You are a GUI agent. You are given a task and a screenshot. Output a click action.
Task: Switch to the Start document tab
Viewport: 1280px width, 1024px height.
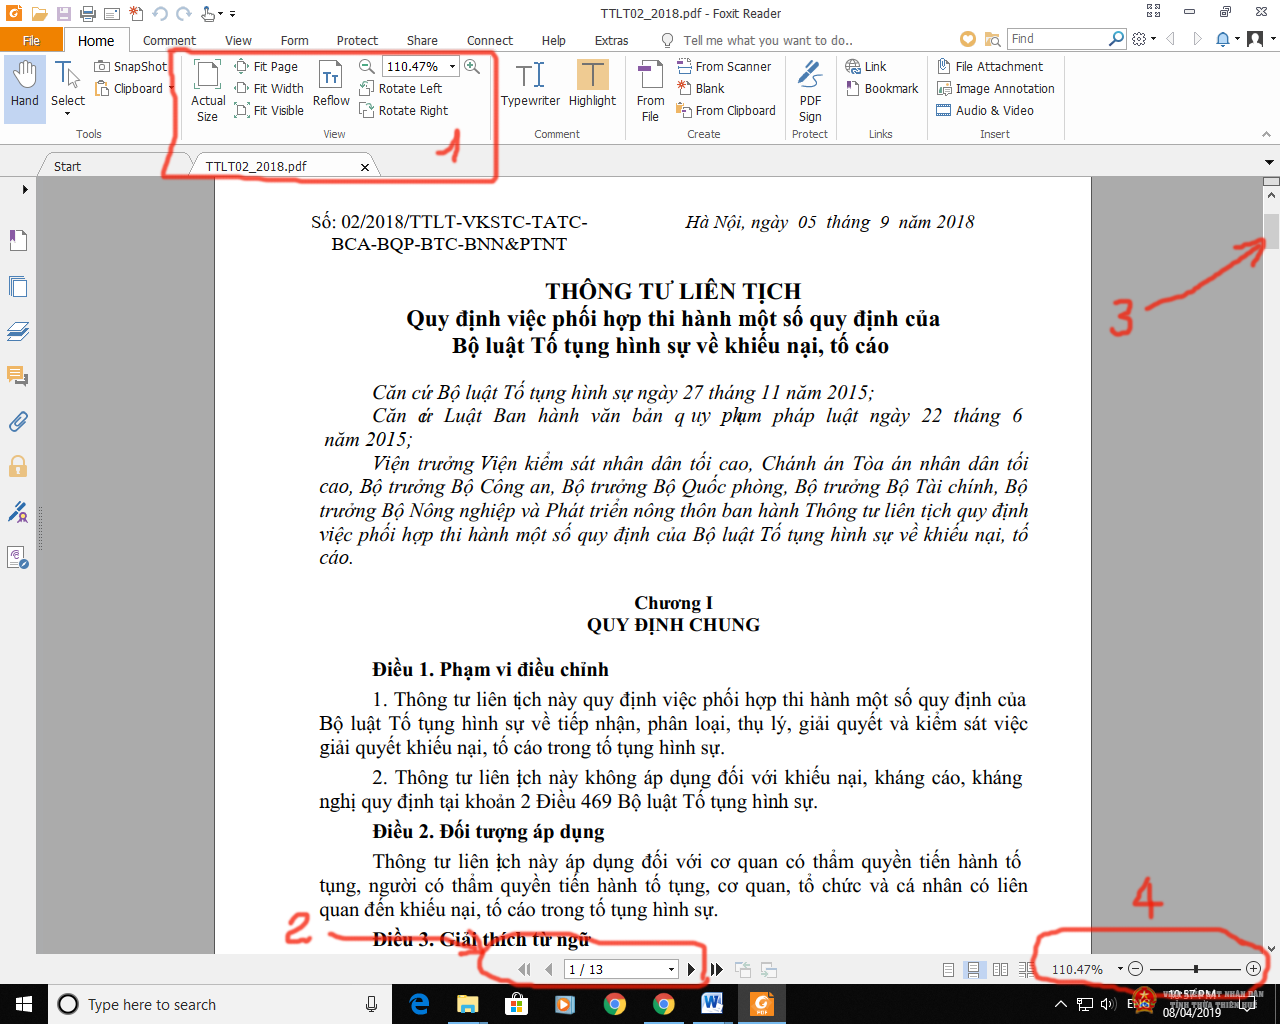coord(67,166)
